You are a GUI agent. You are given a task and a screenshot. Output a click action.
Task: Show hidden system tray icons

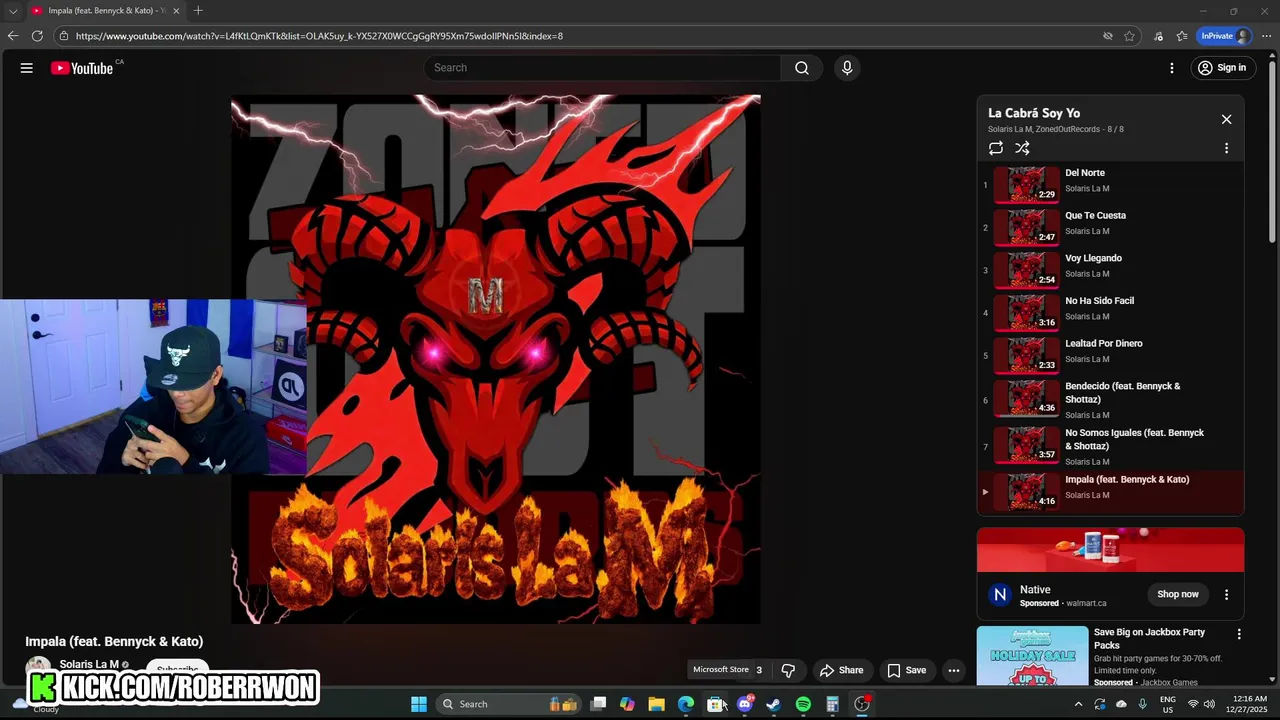click(x=1078, y=704)
